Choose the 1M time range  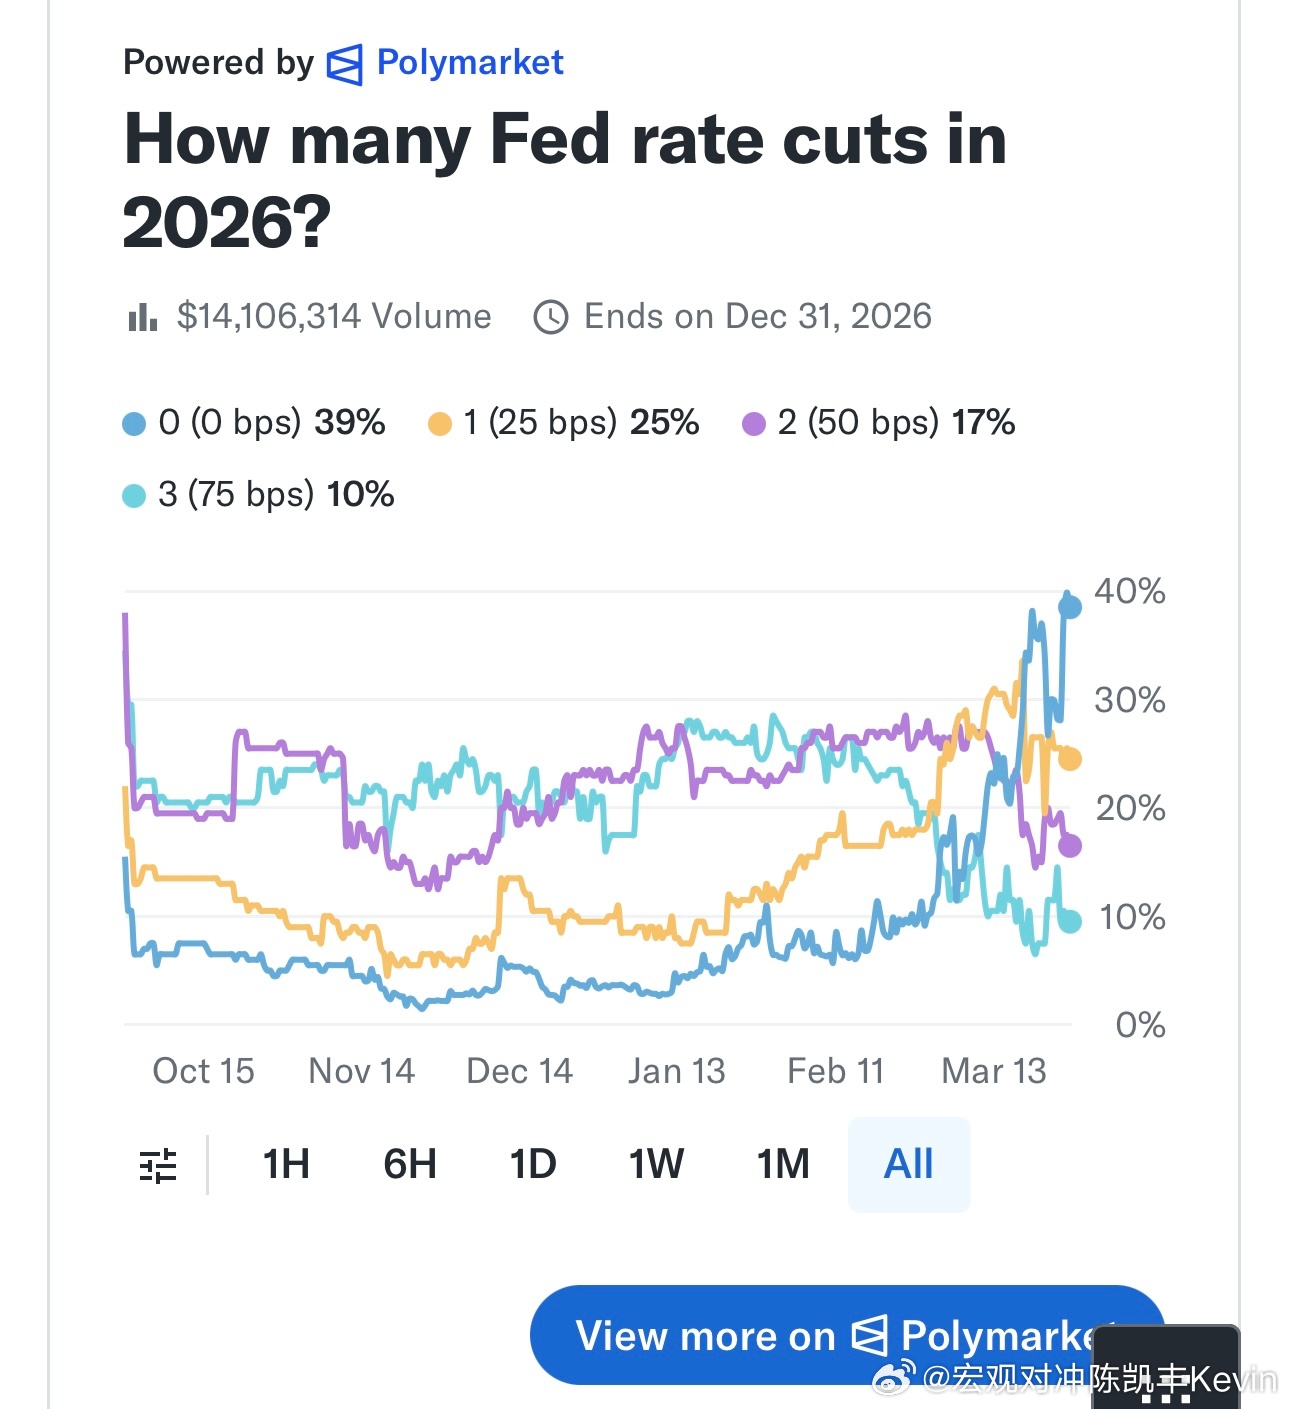click(783, 1164)
